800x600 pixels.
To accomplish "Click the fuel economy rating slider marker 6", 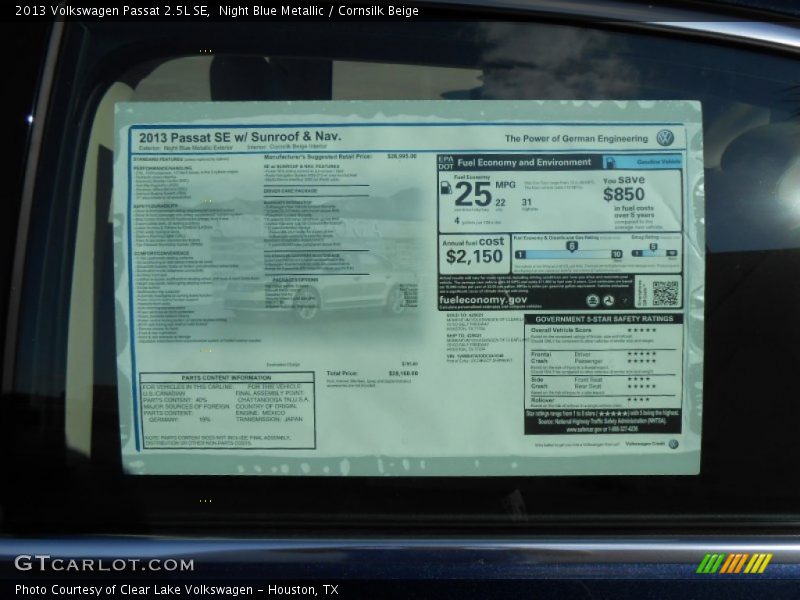I will tap(571, 246).
